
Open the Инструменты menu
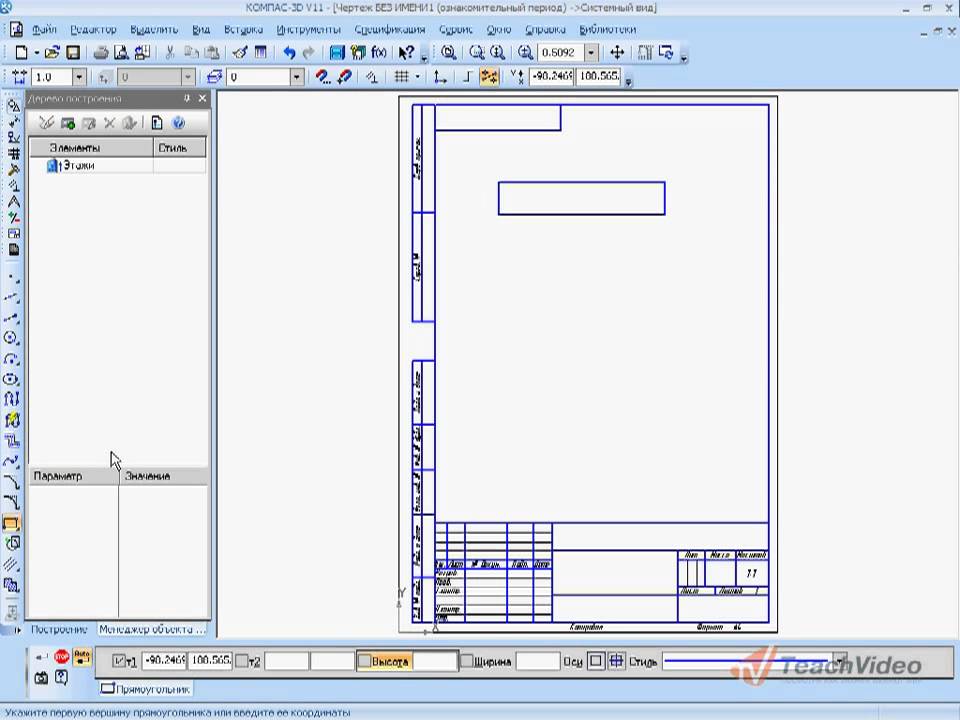point(308,29)
